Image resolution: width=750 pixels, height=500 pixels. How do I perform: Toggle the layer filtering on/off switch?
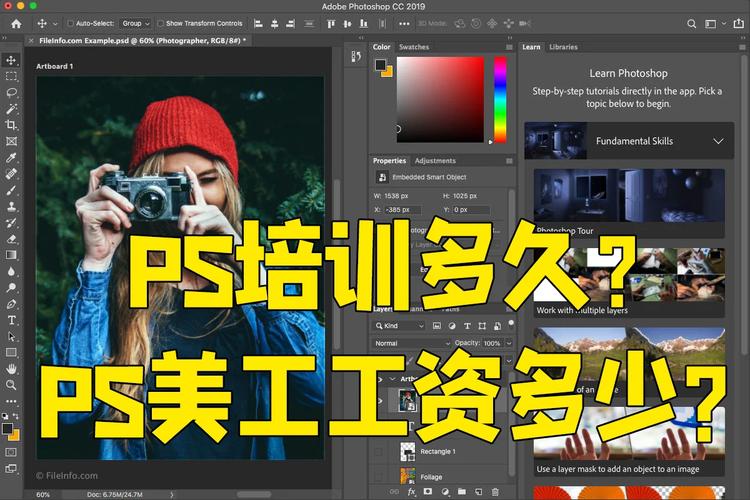click(x=511, y=323)
